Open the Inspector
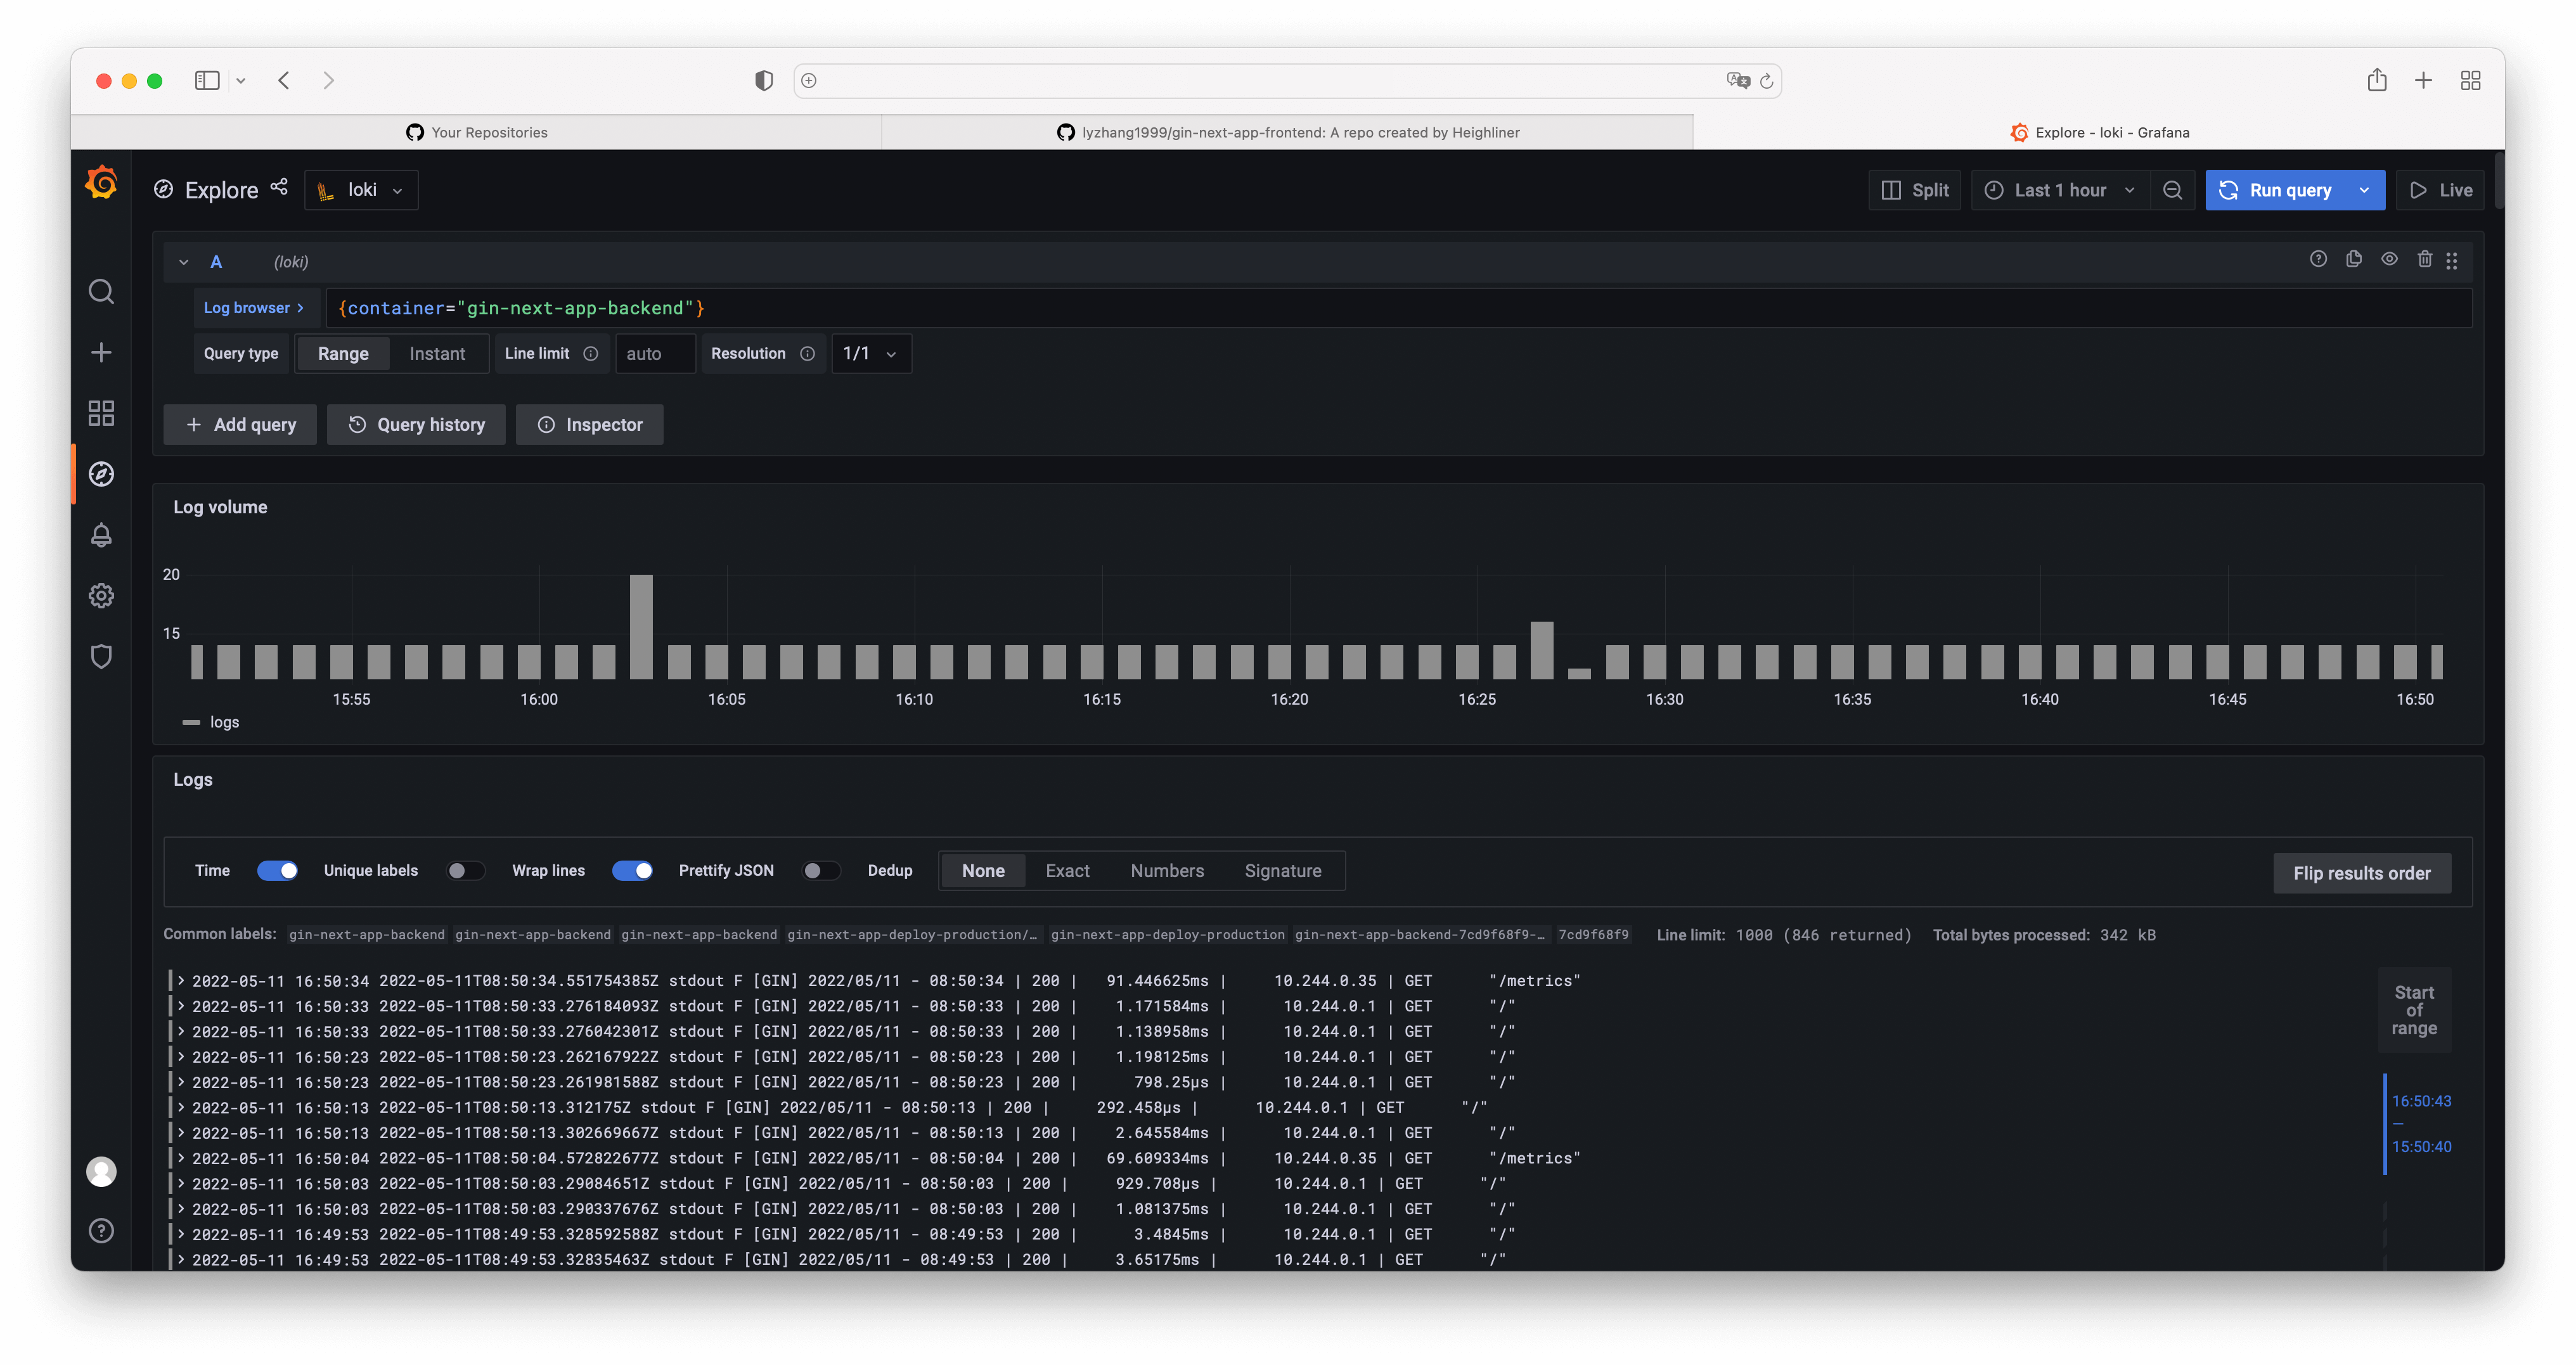The height and width of the screenshot is (1365, 2576). 590,424
